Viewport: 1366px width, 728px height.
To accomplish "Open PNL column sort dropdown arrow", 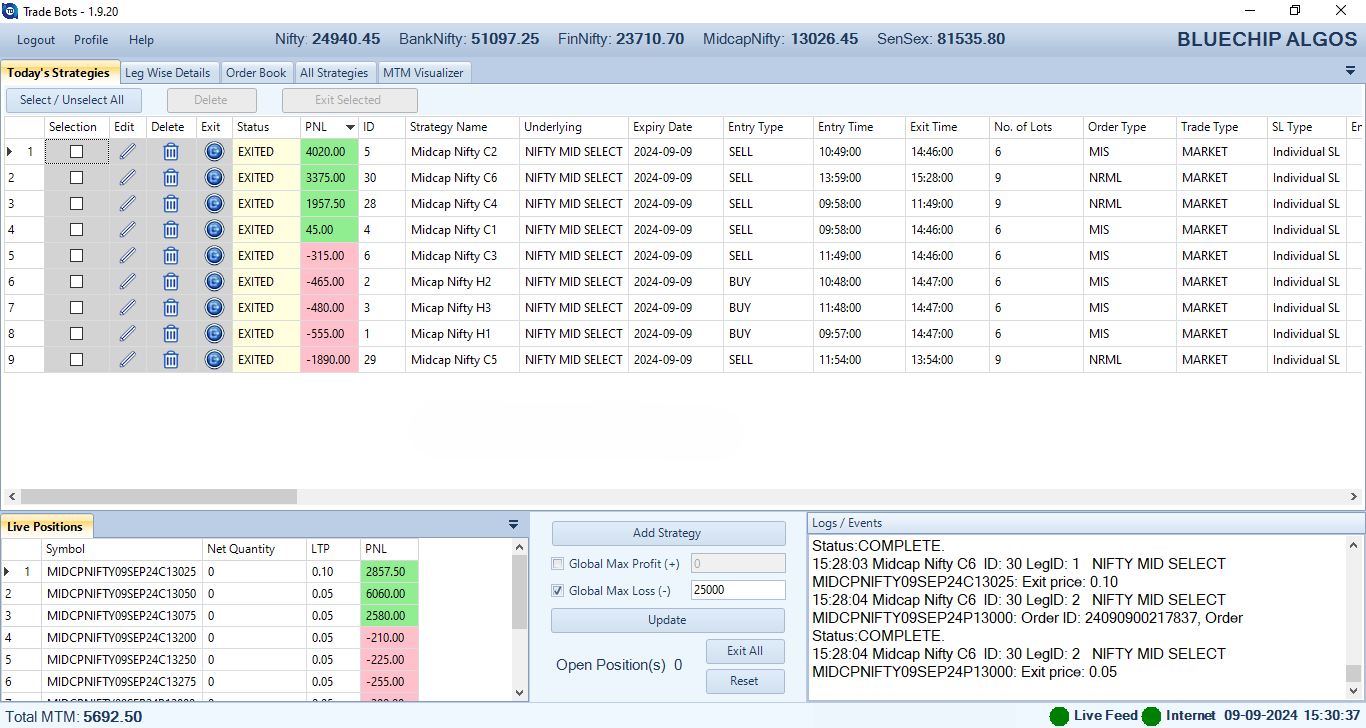I will click(350, 127).
